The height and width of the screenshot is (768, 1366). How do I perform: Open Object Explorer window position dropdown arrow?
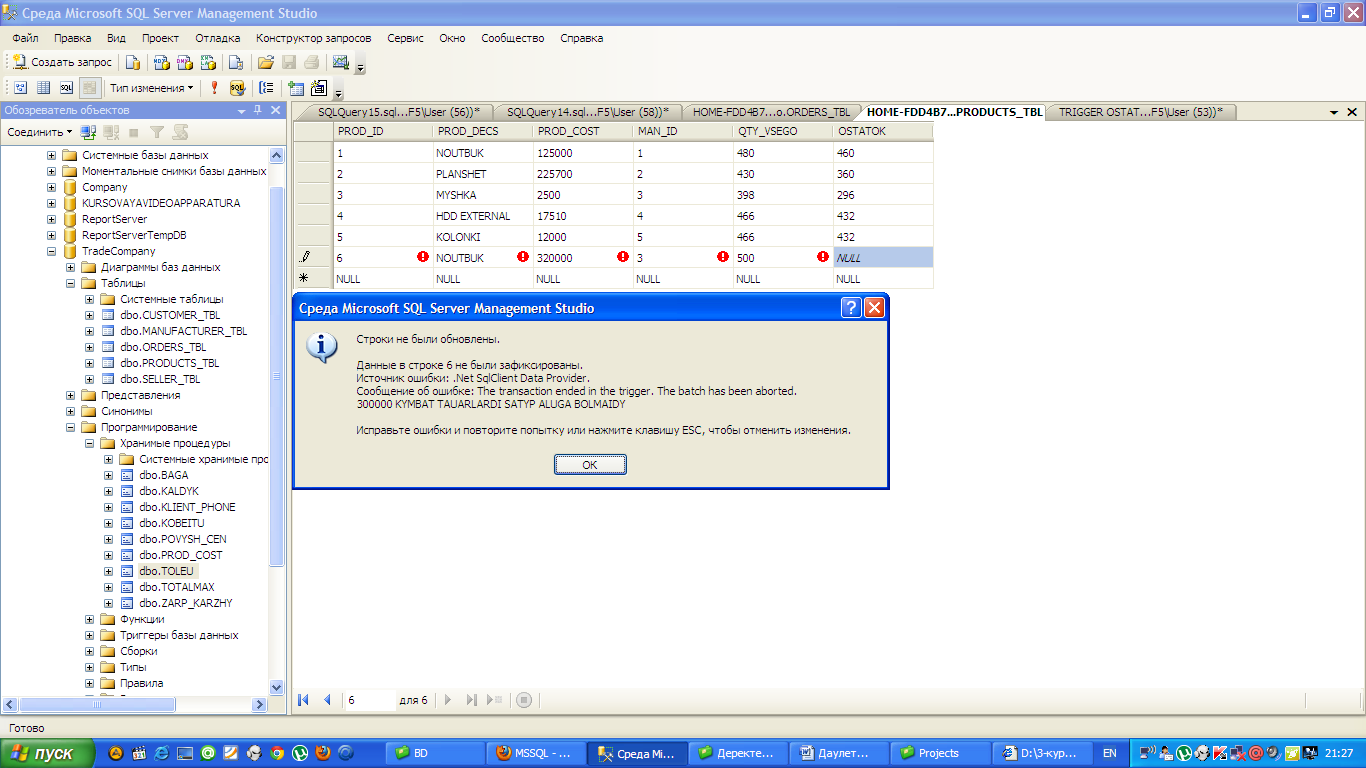pyautogui.click(x=241, y=110)
